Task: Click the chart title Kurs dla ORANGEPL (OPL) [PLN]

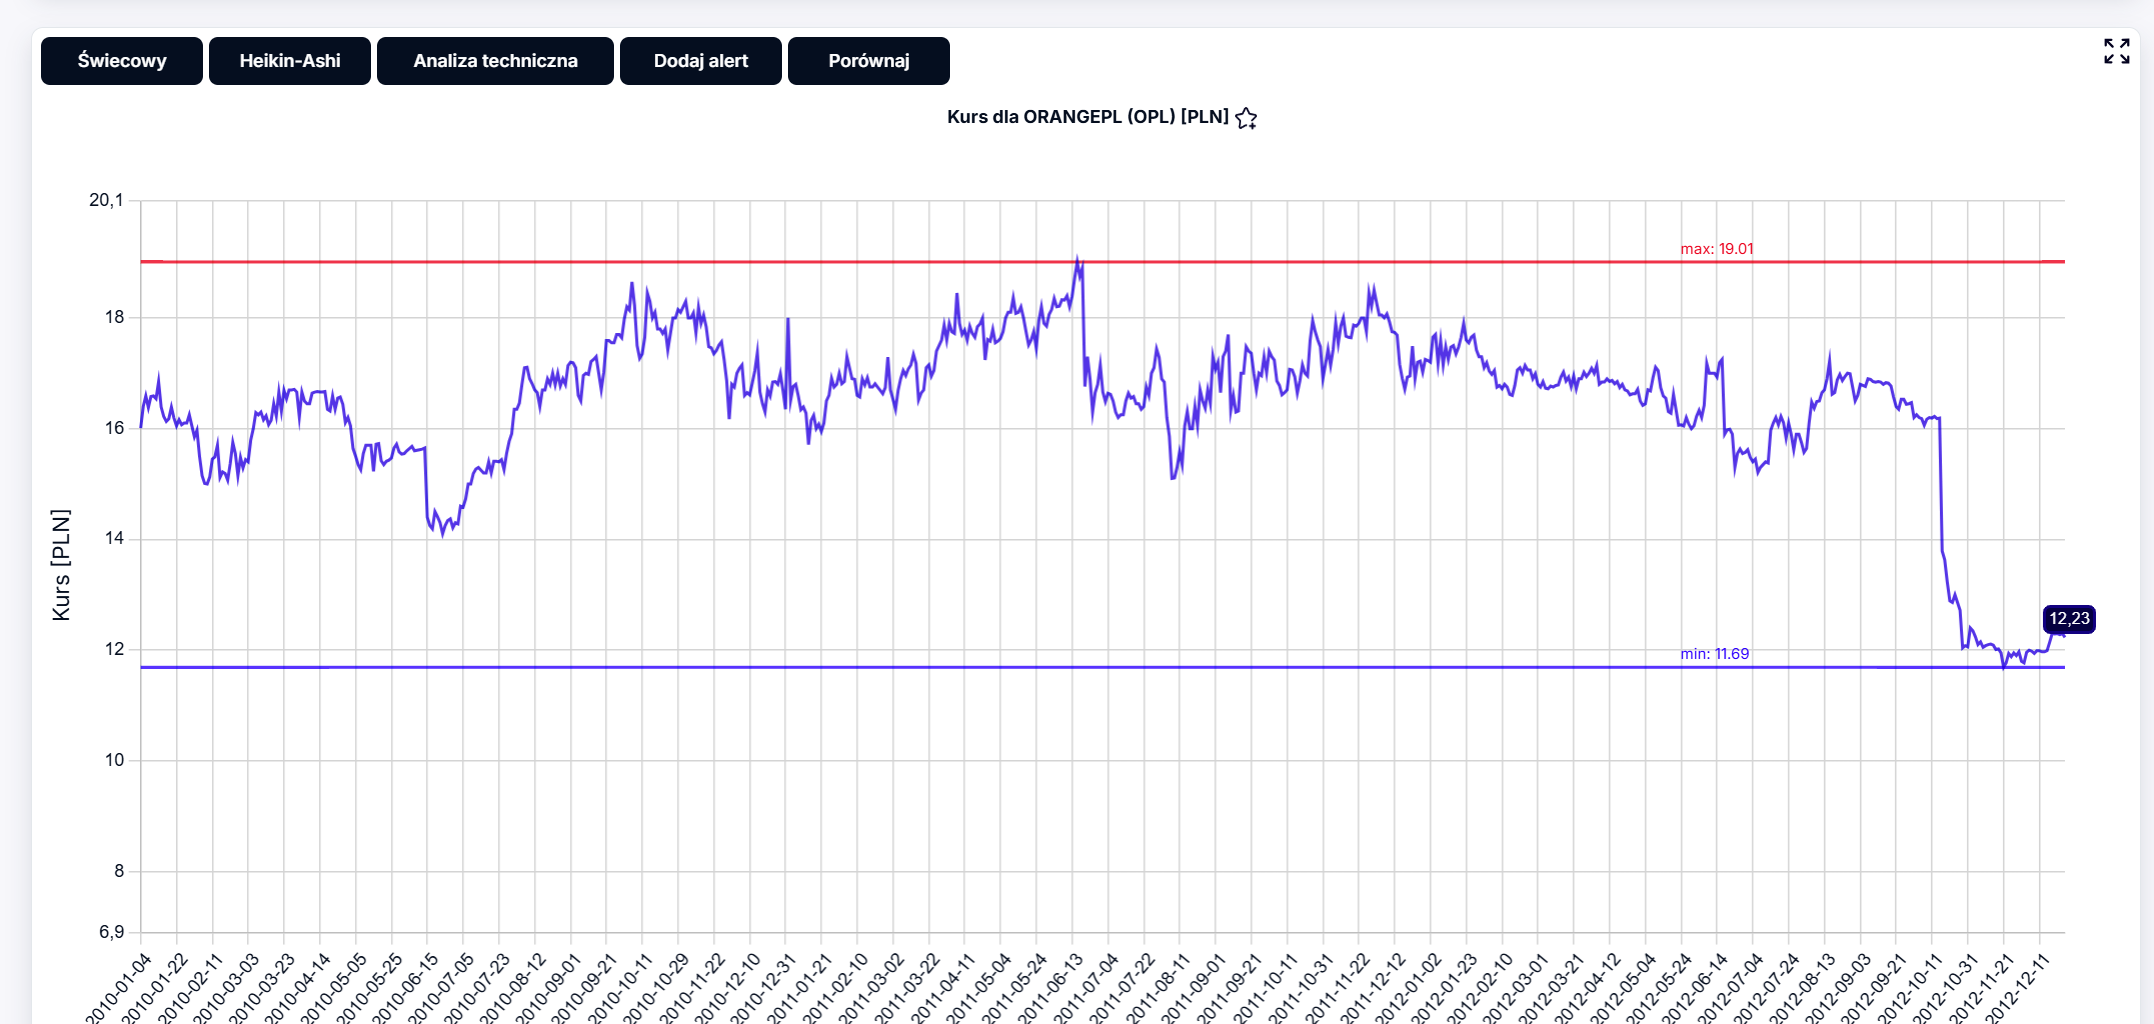Action: [x=1088, y=117]
